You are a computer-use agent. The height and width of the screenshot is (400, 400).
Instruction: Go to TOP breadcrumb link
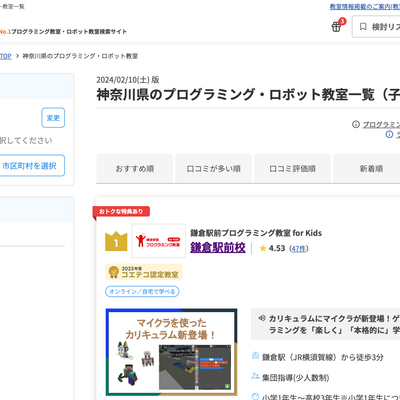[x=6, y=56]
